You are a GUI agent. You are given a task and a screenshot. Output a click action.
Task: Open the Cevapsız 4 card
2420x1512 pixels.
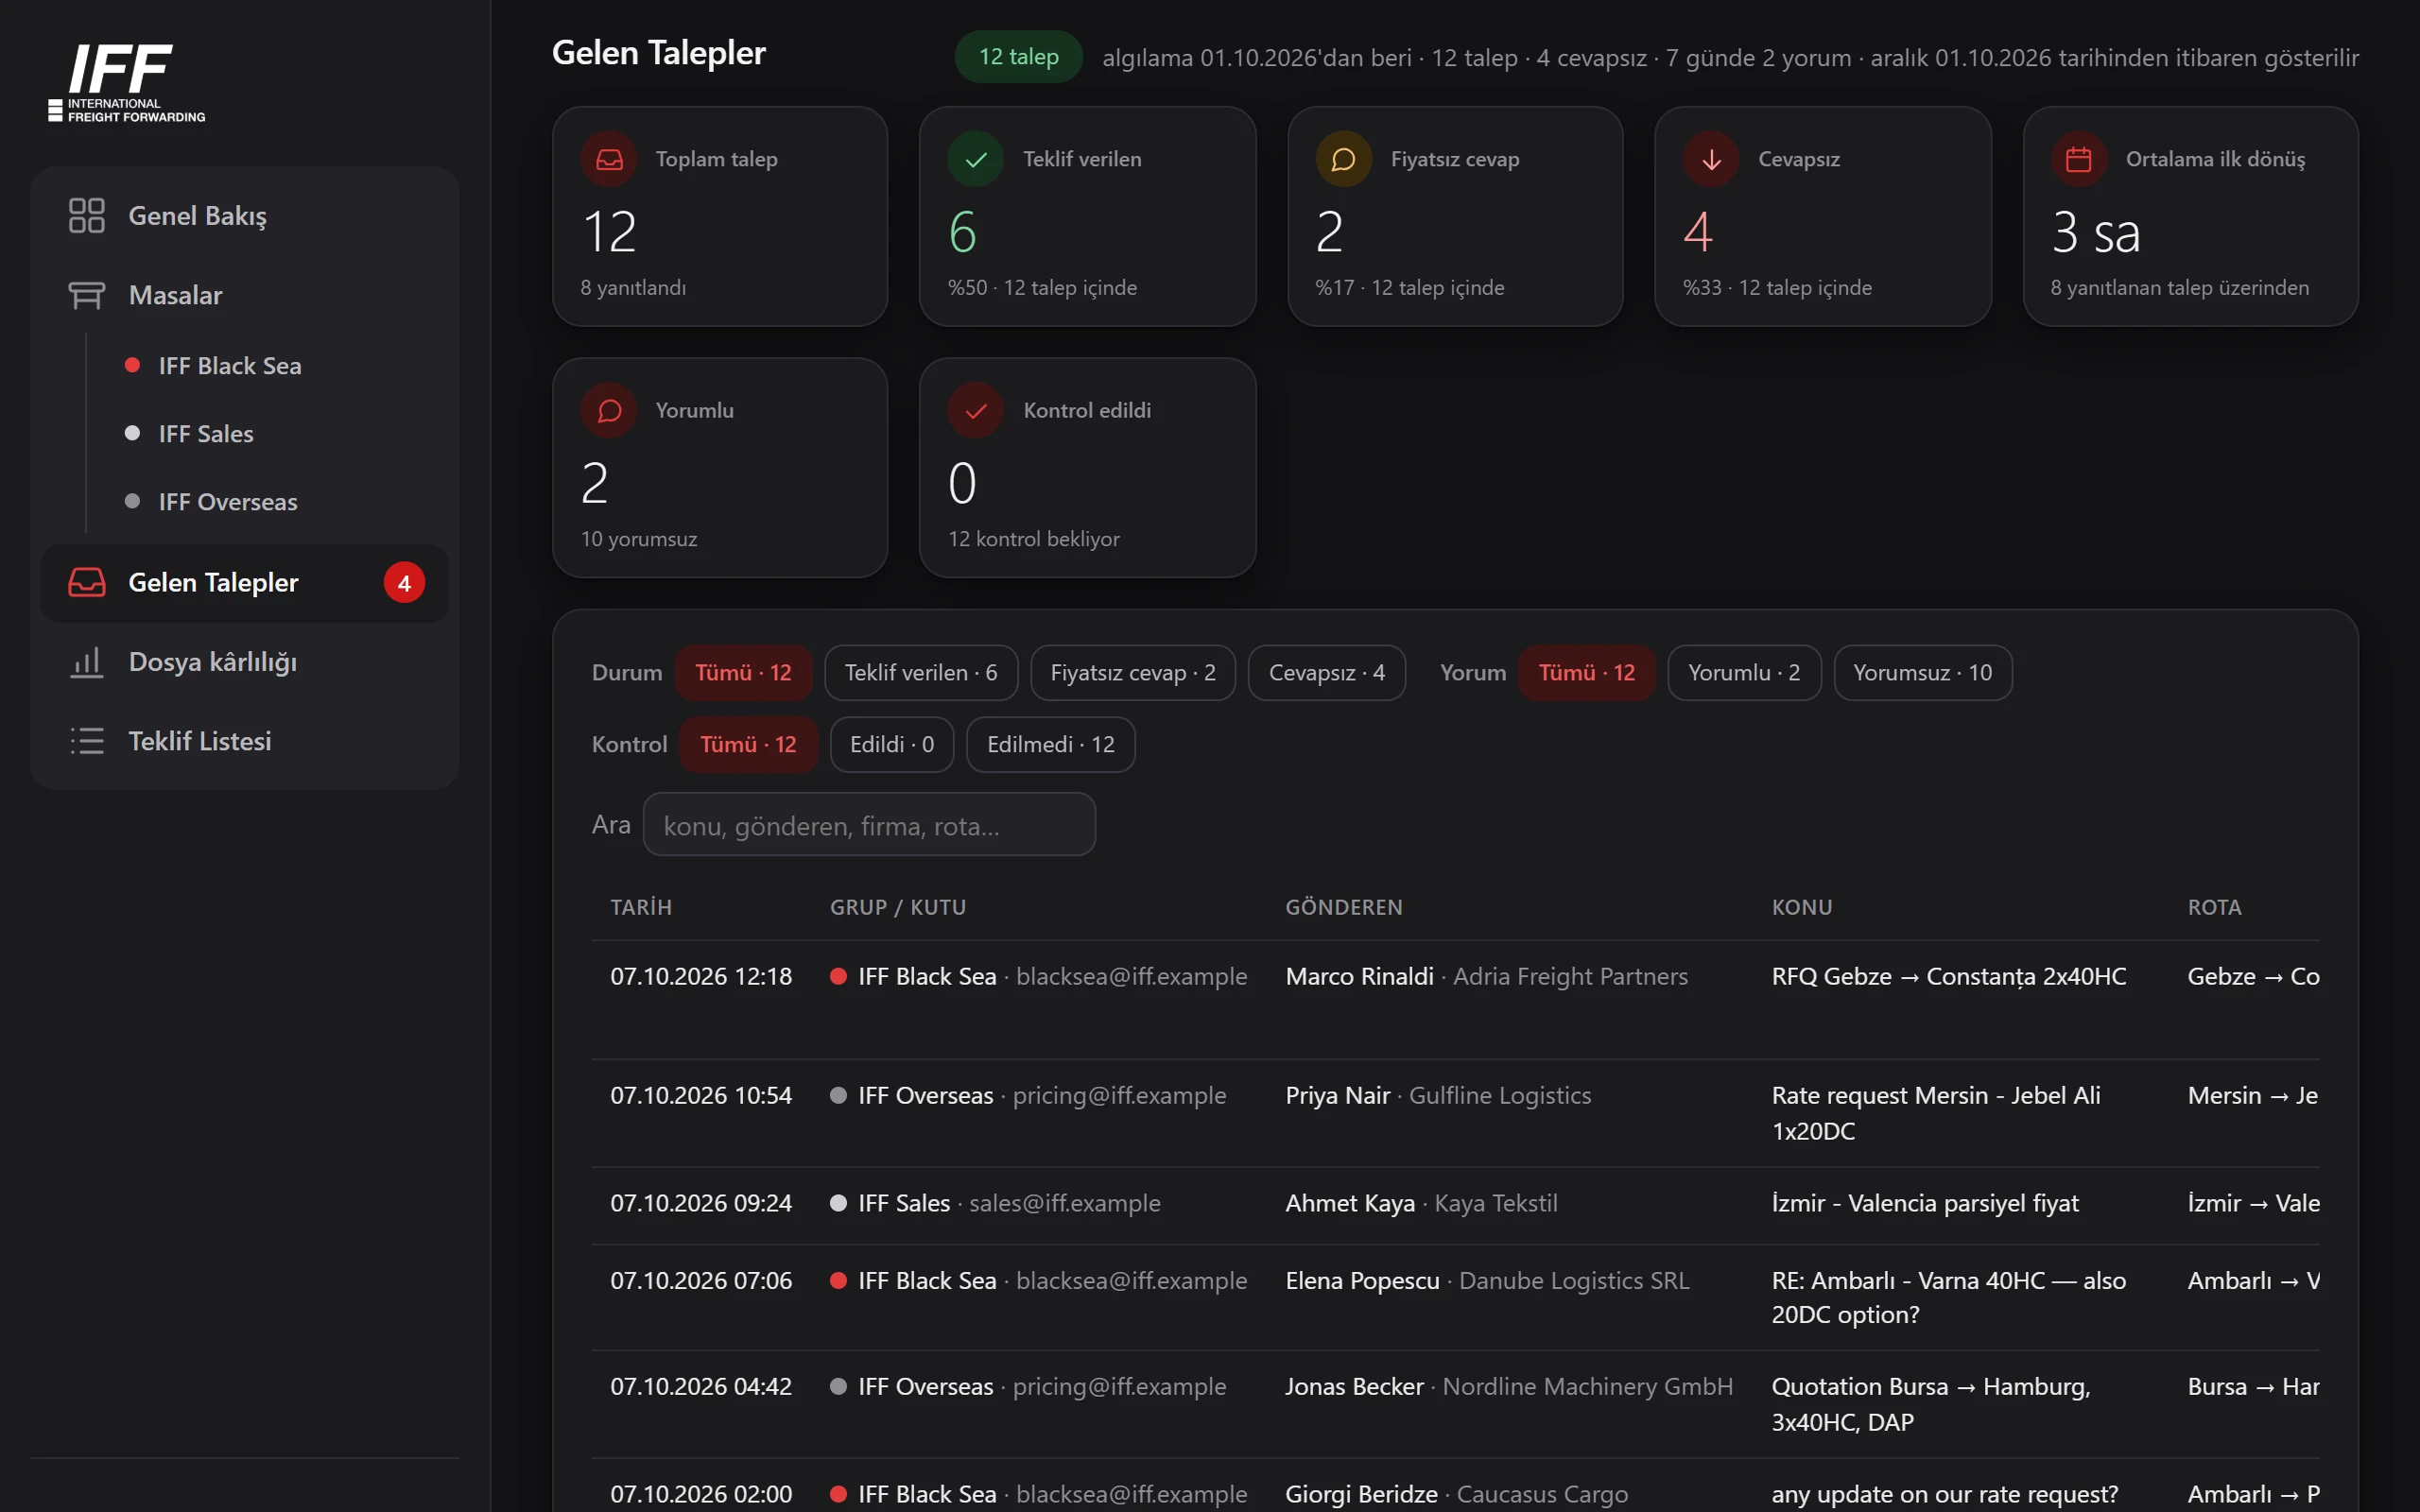tap(1823, 216)
